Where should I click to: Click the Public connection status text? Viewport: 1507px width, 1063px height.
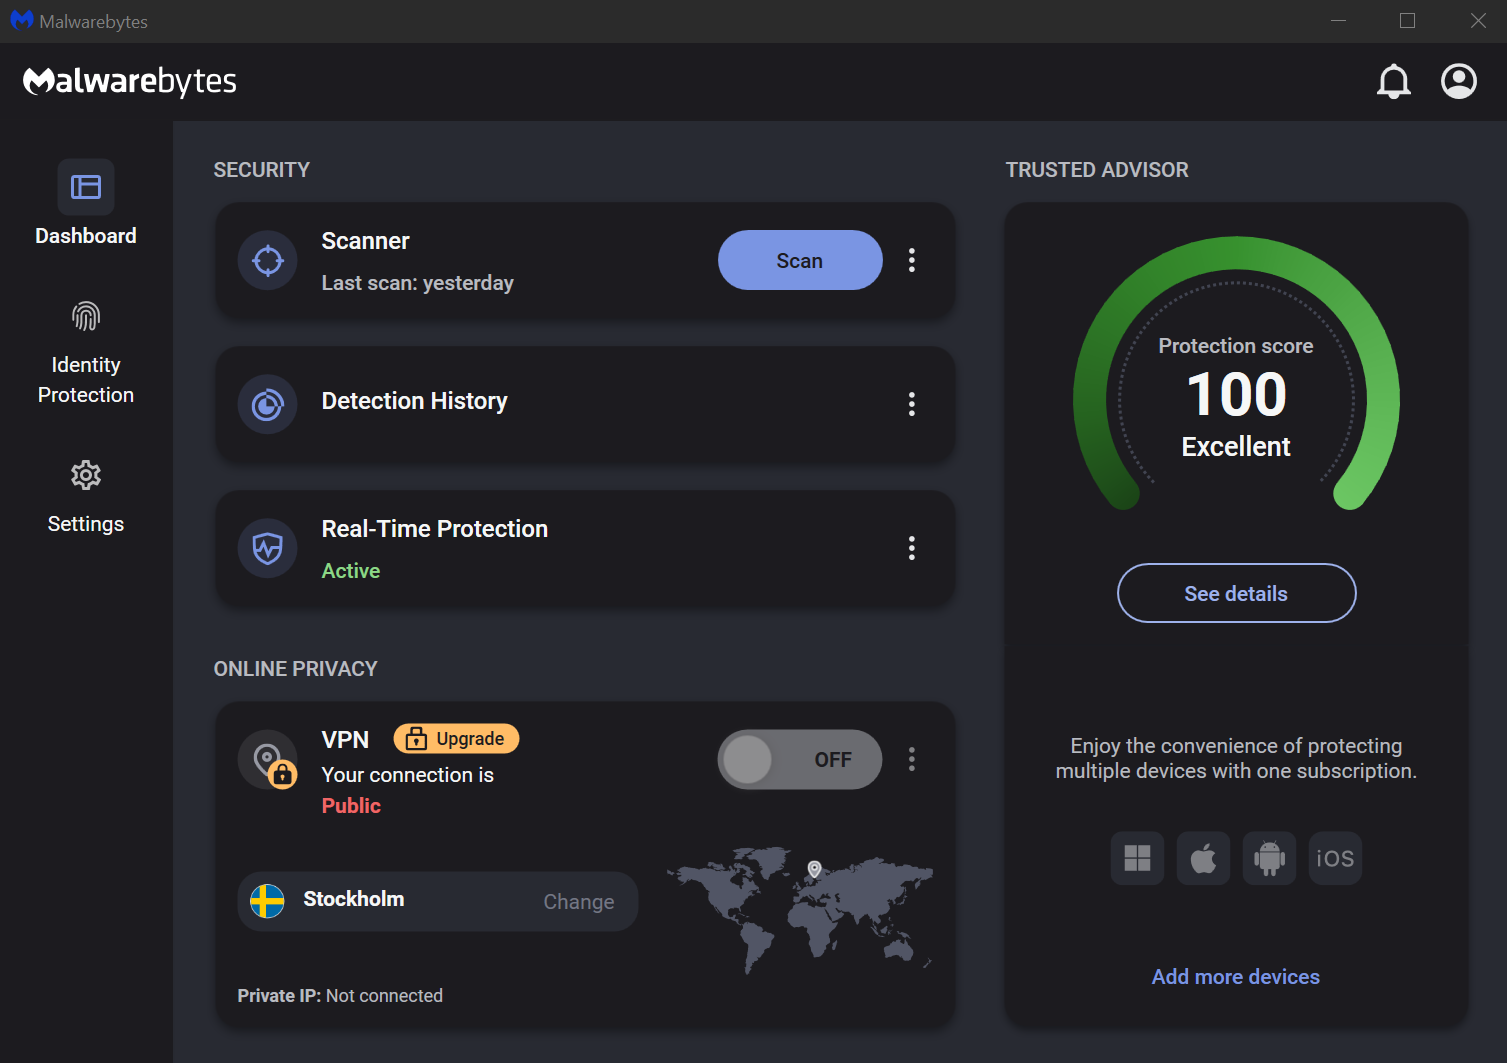pos(351,806)
